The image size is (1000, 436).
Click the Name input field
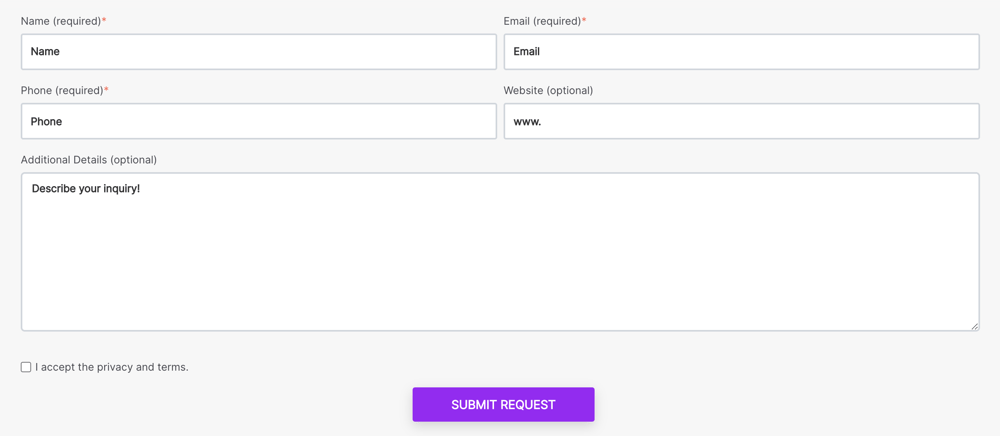258,52
